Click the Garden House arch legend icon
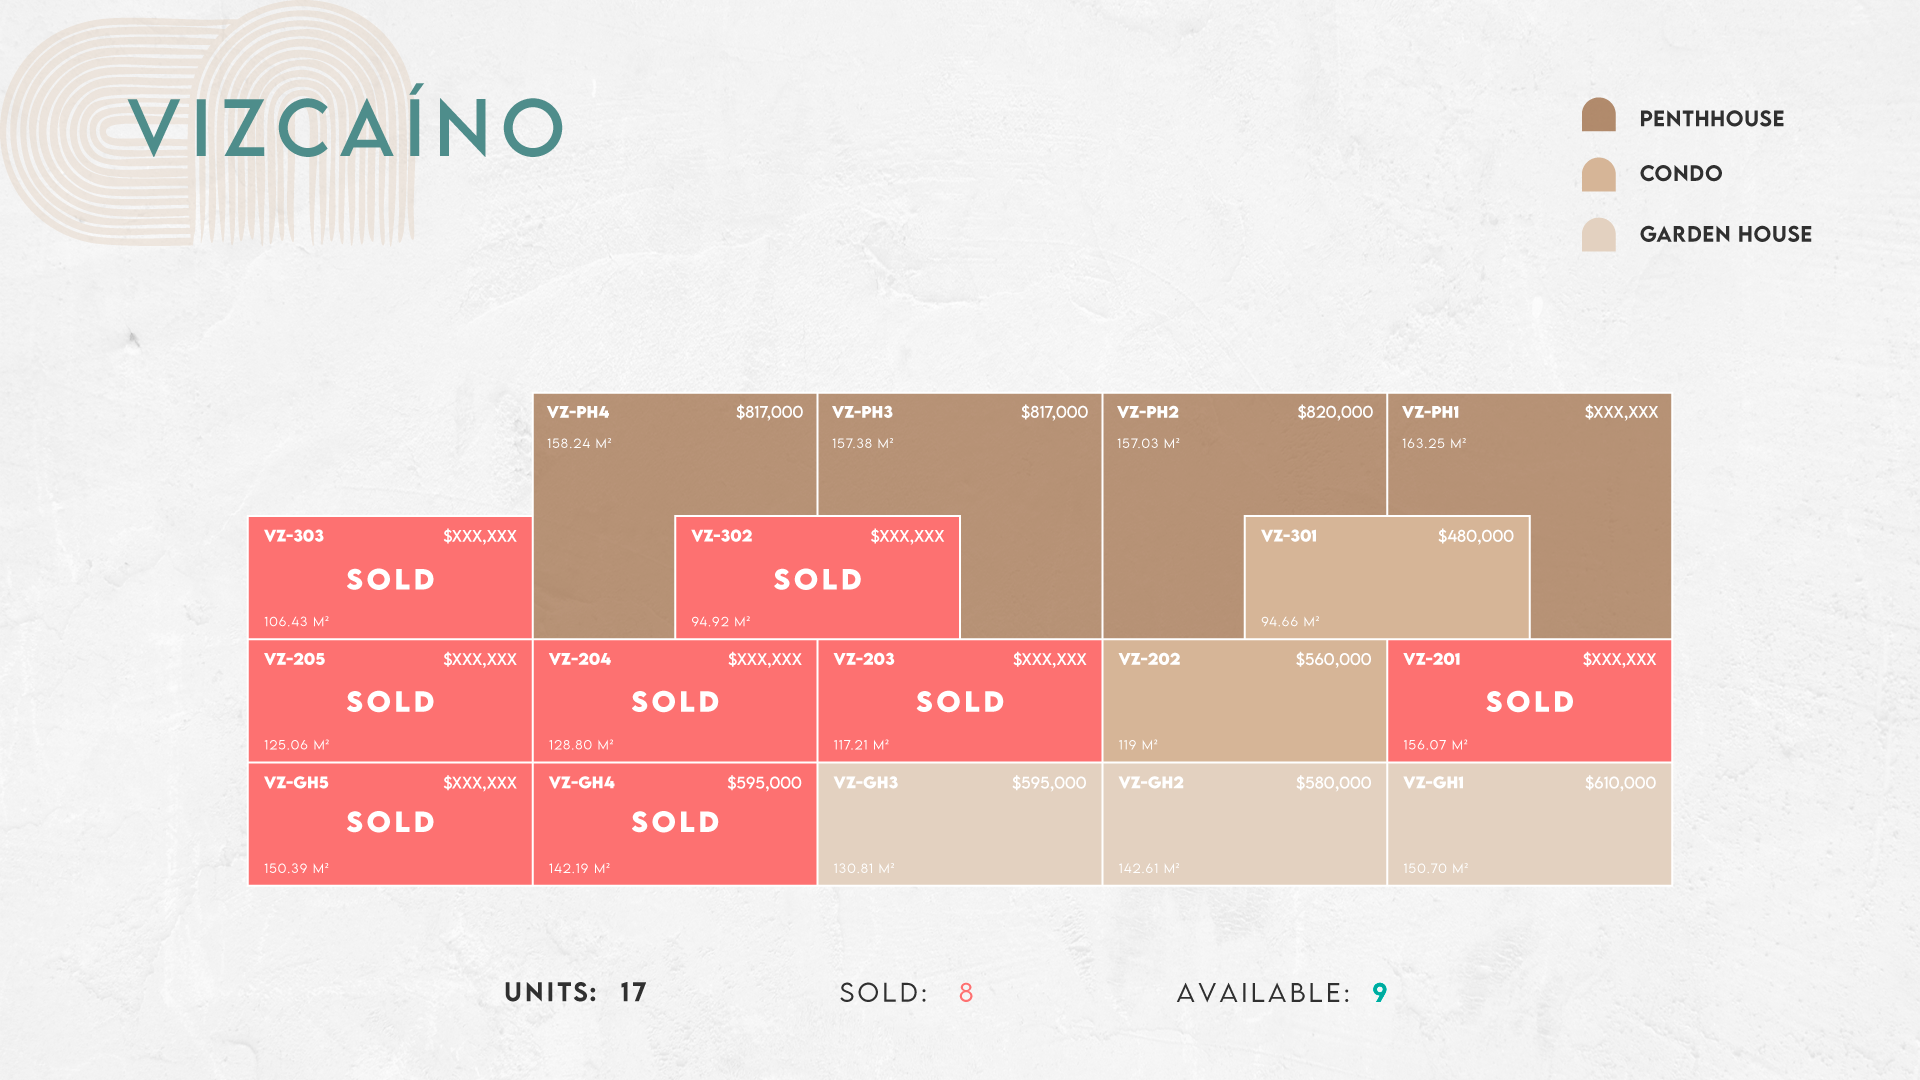 click(1598, 234)
